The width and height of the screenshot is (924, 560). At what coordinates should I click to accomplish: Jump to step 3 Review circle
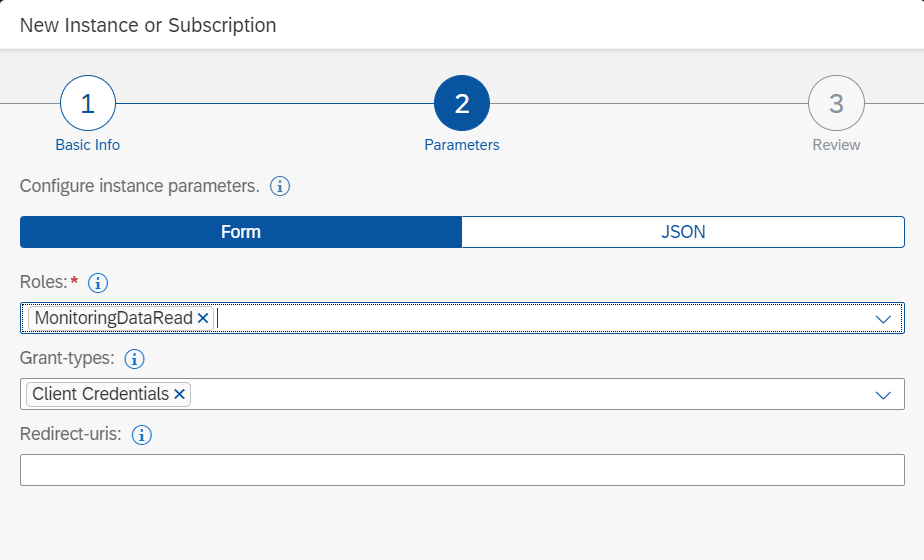836,103
